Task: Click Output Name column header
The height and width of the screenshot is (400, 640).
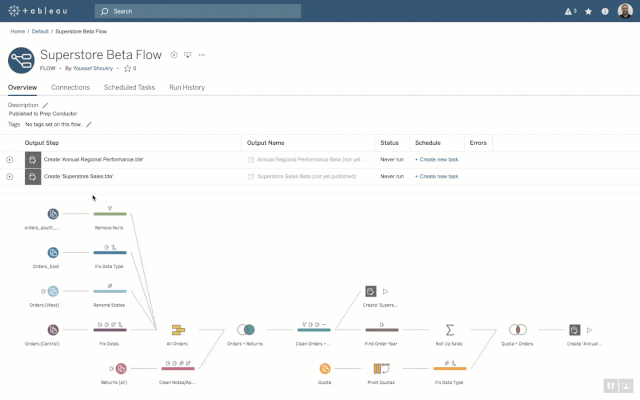Action: click(265, 143)
